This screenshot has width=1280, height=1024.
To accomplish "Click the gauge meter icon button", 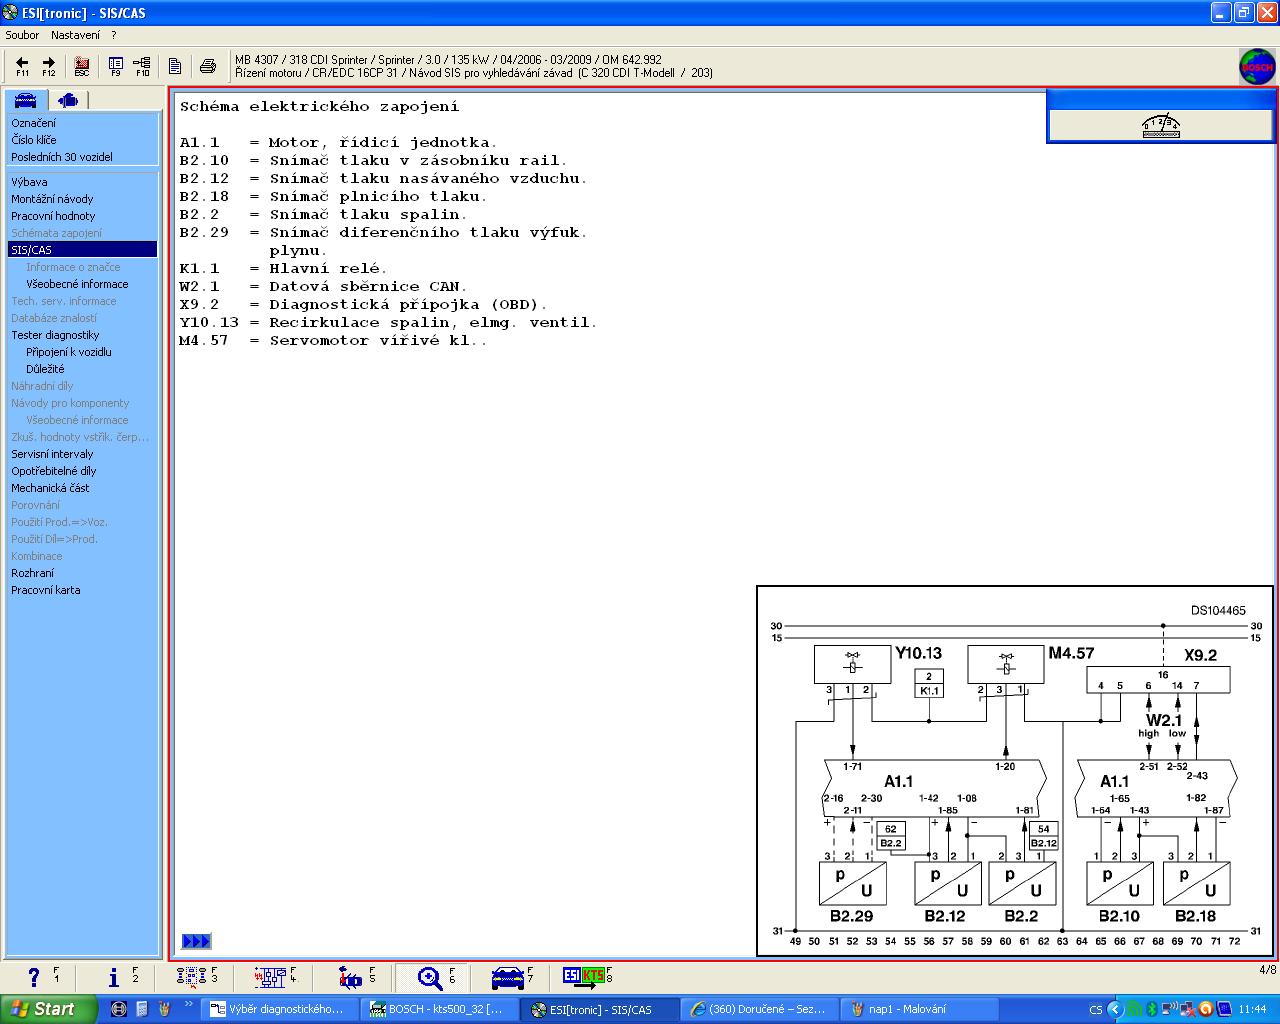I will coord(1161,126).
